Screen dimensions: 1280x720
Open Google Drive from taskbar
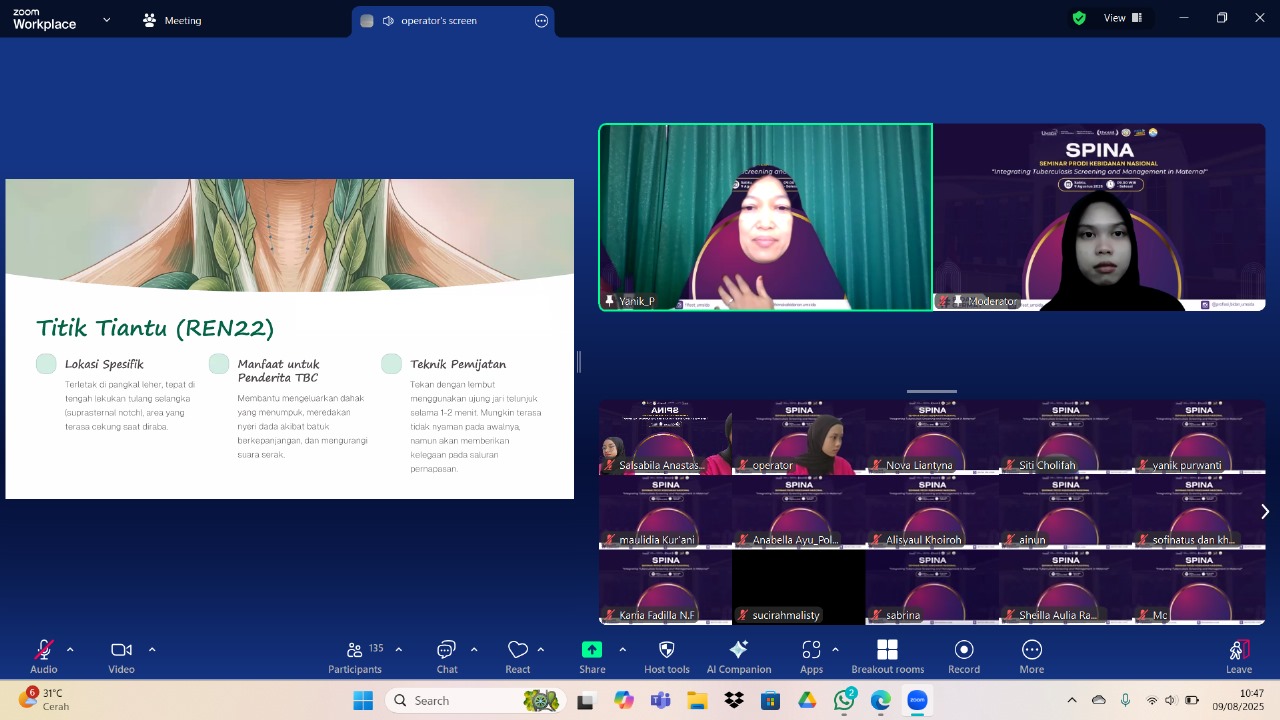point(807,700)
